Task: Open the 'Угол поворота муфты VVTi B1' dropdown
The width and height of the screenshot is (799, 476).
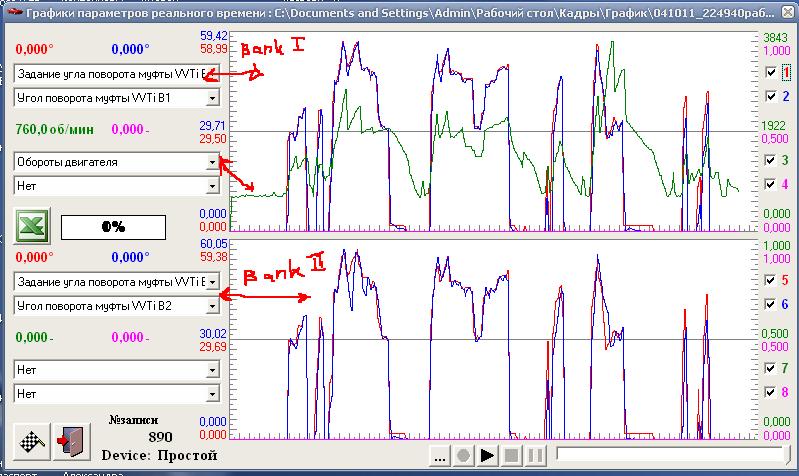Action: [212, 98]
